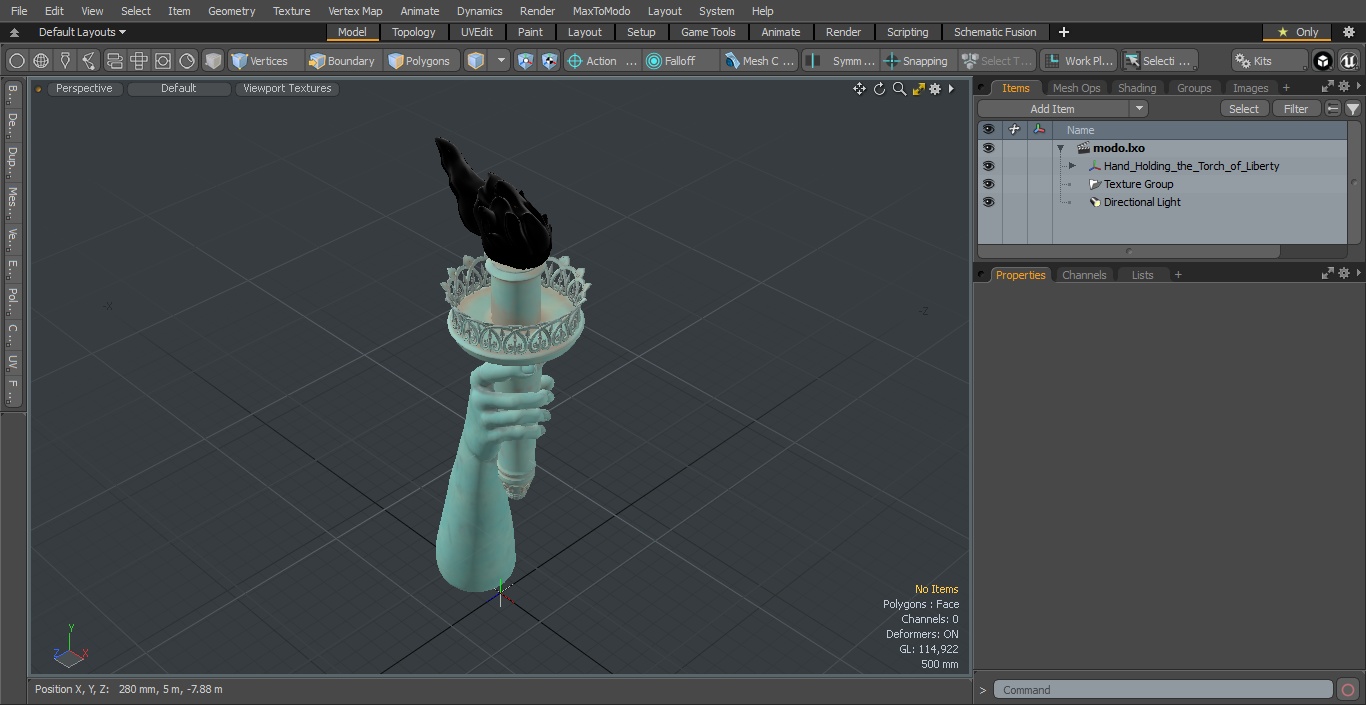Screen dimensions: 1366x705
Task: Open the Geometry menu
Action: [x=231, y=11]
